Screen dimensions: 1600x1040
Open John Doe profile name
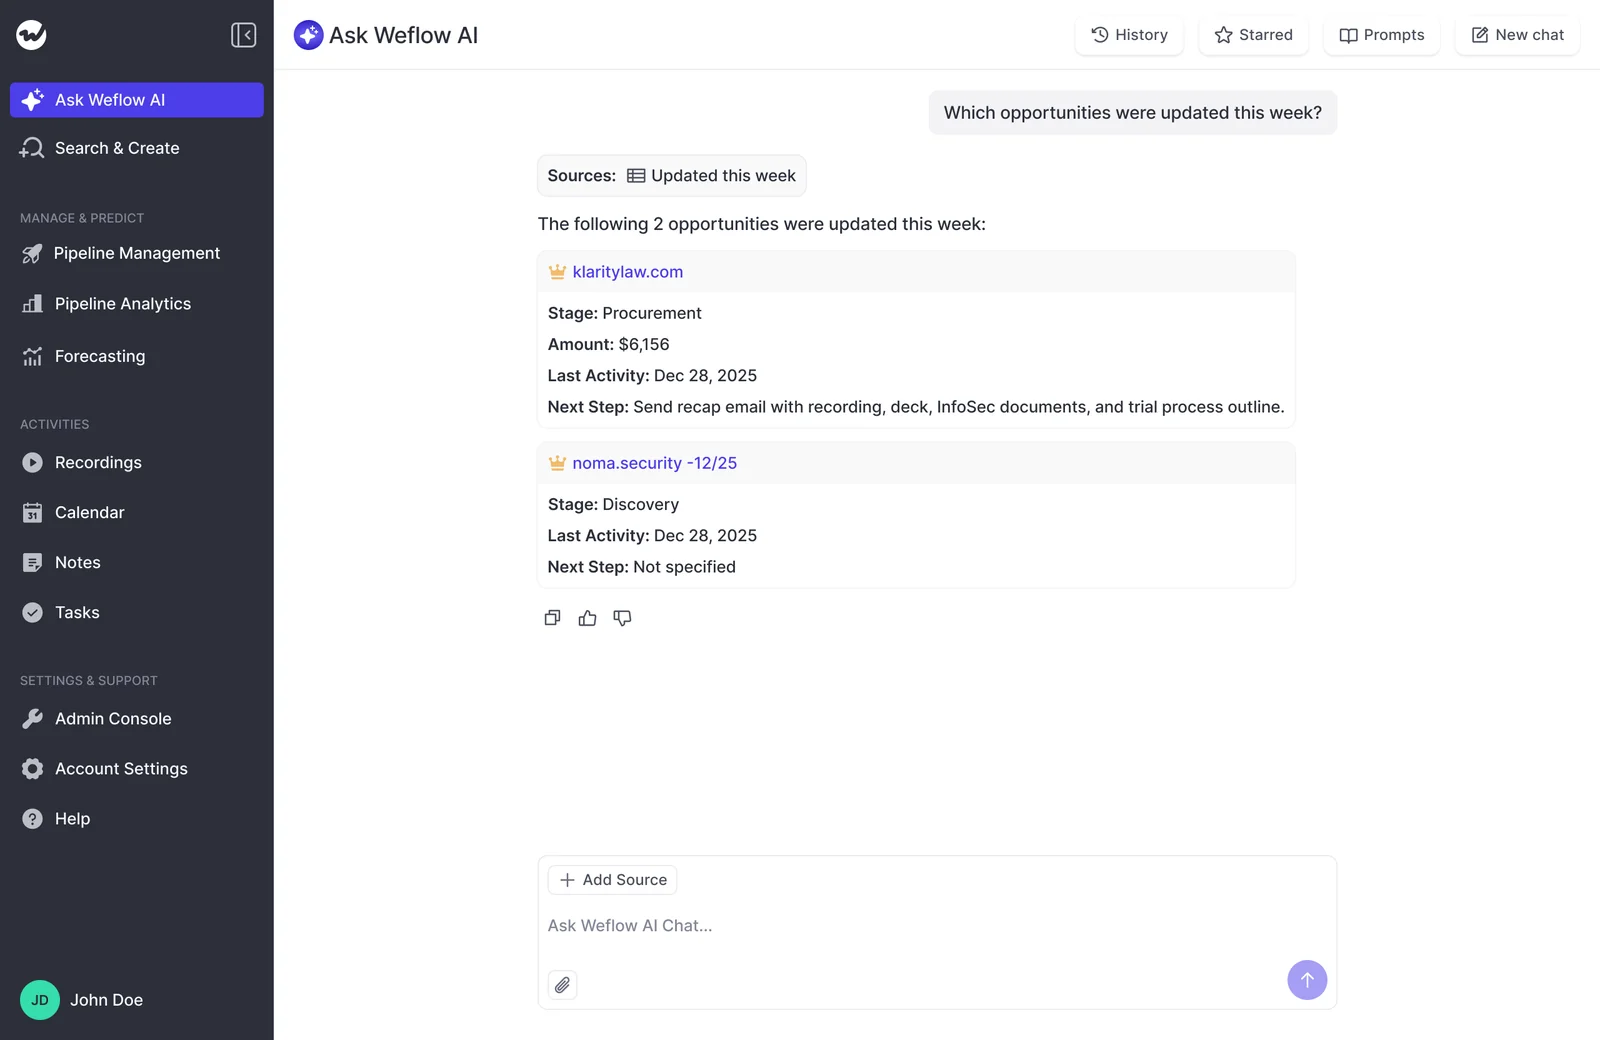coord(107,1000)
